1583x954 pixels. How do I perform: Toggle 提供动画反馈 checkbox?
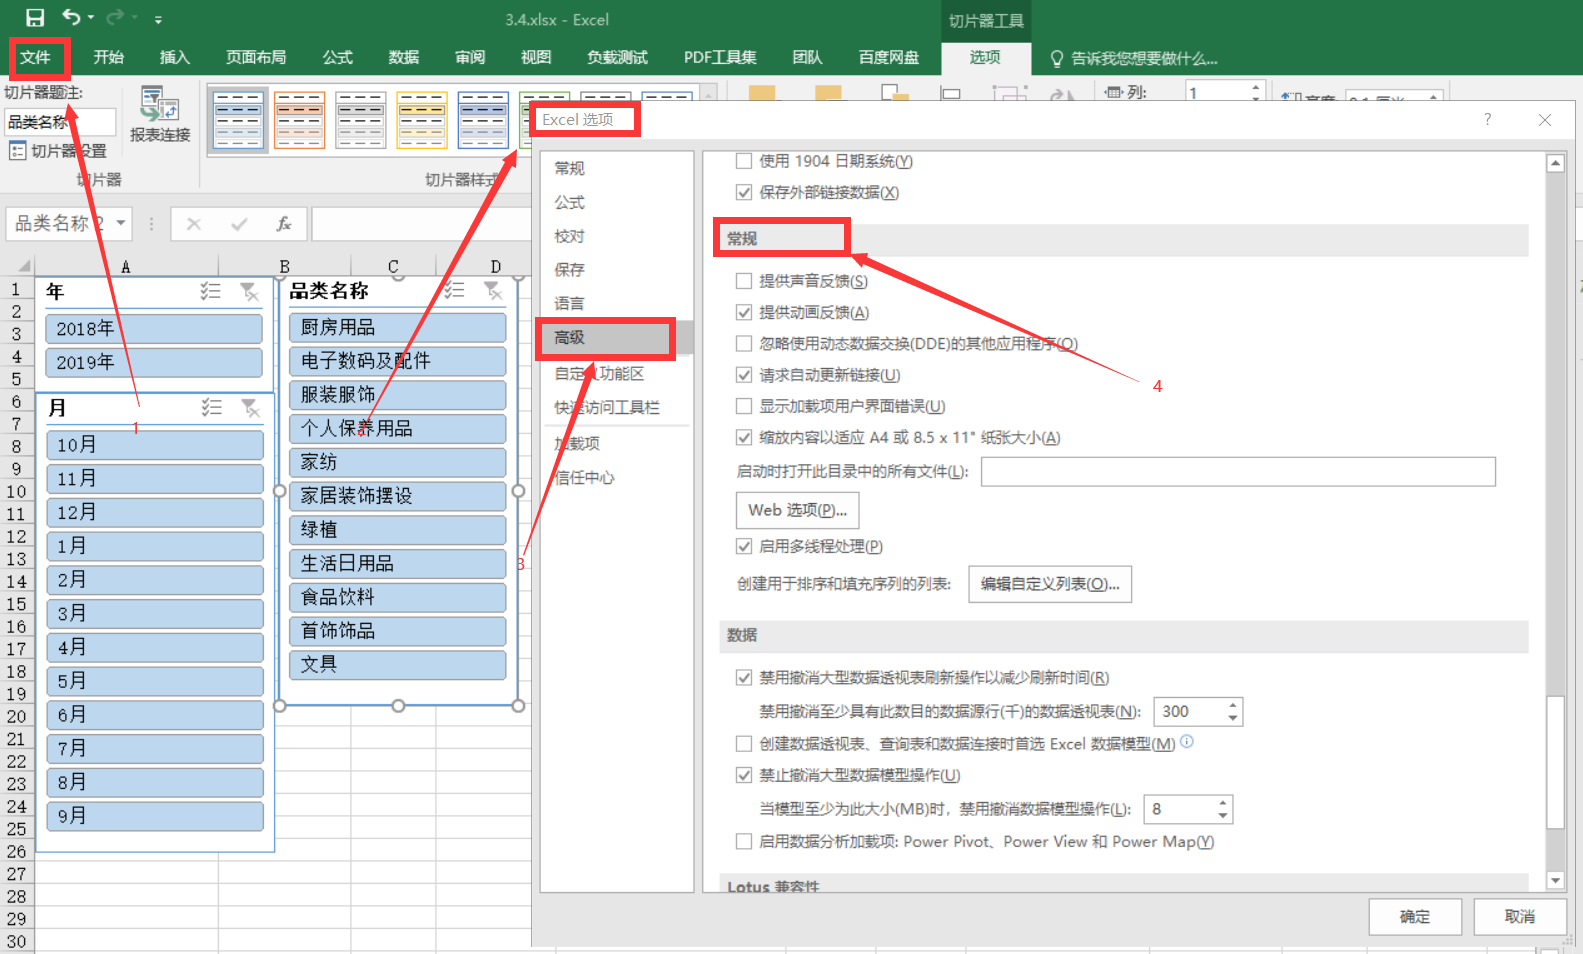[x=743, y=312]
